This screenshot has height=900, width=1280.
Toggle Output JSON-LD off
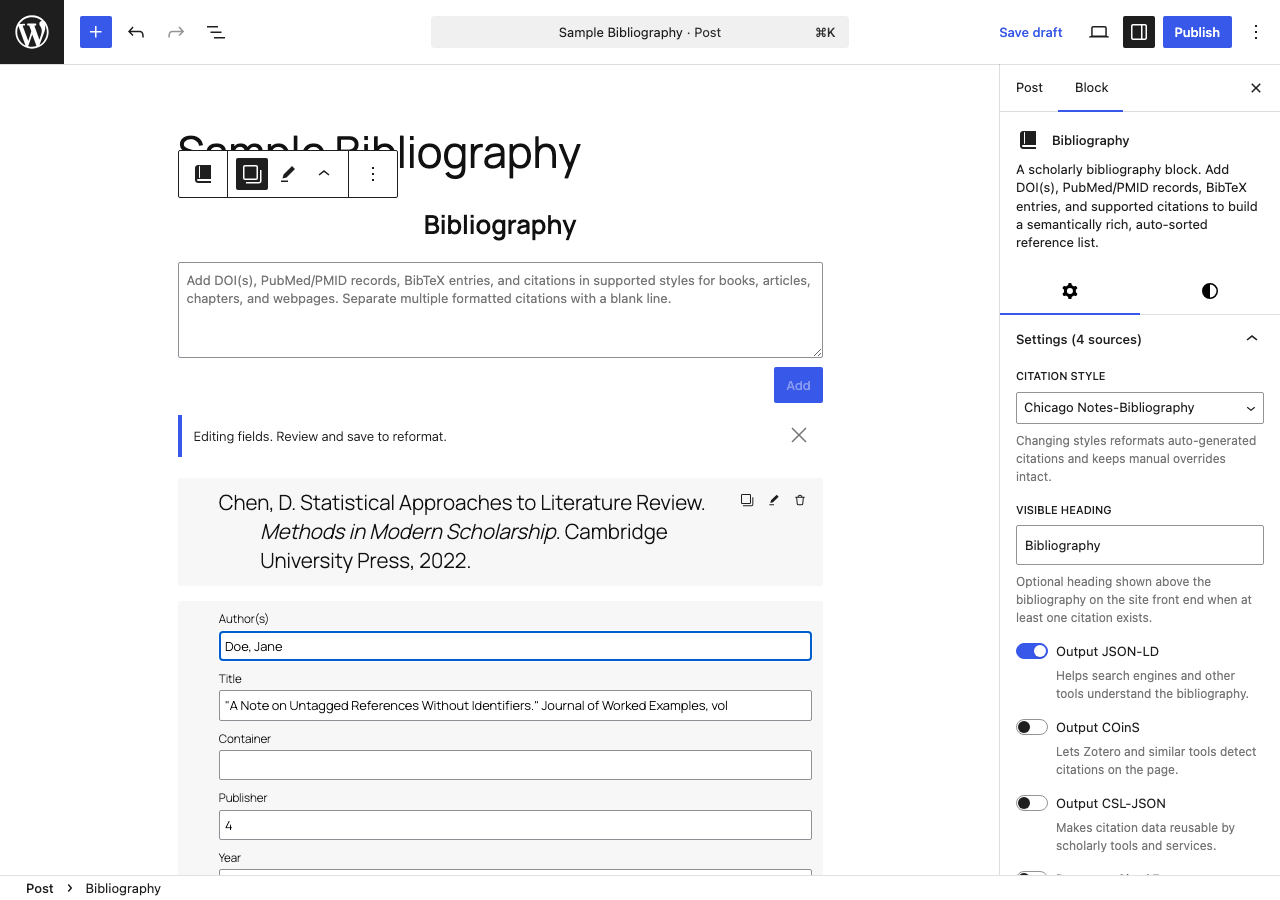1032,651
